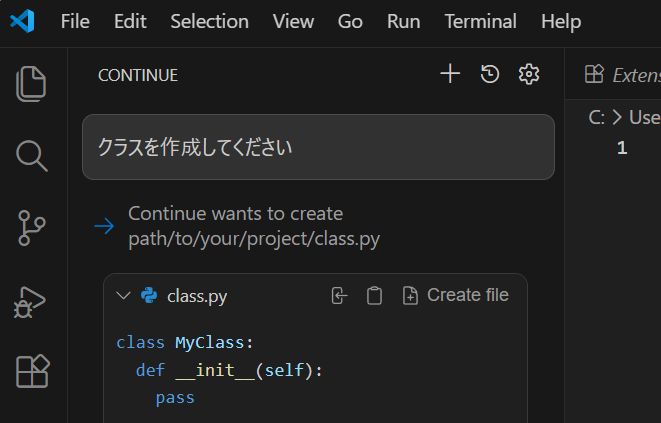Apply class.py code to current file
This screenshot has height=423, width=661.
pos(340,295)
